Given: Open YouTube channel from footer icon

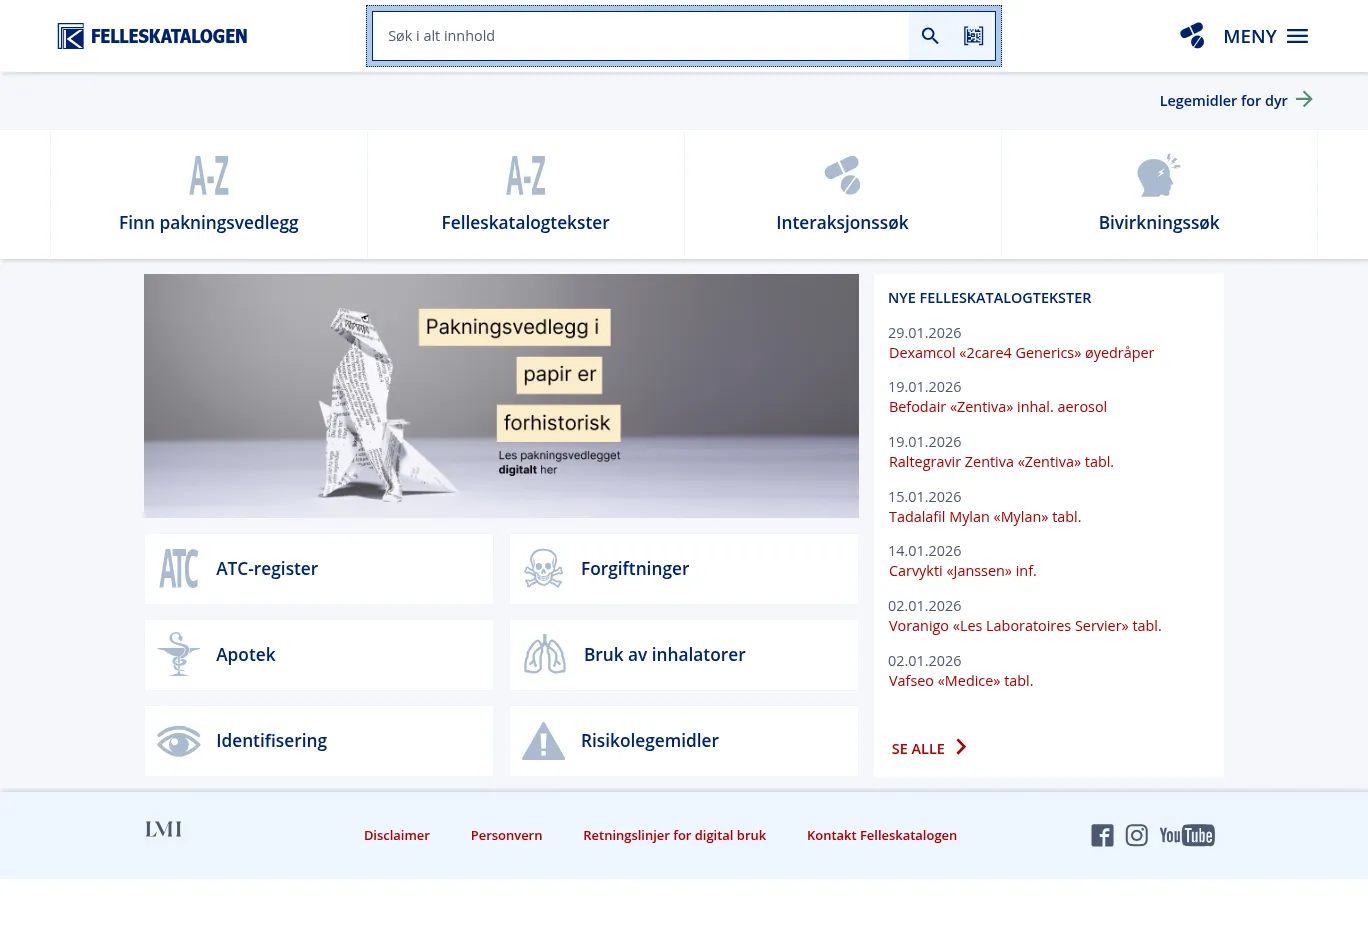Looking at the screenshot, I should [x=1187, y=835].
